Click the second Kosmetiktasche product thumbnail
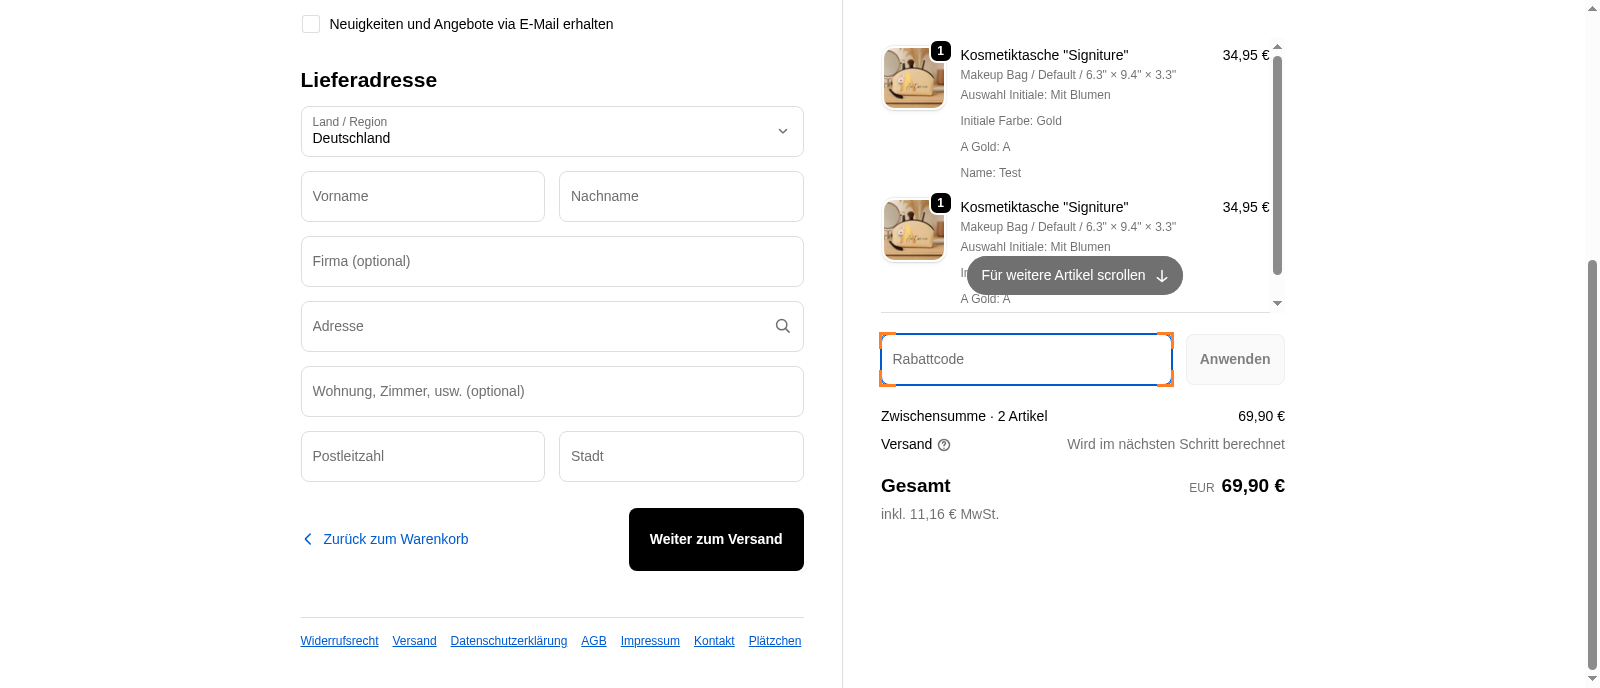Viewport: 1600px width, 688px height. (913, 230)
